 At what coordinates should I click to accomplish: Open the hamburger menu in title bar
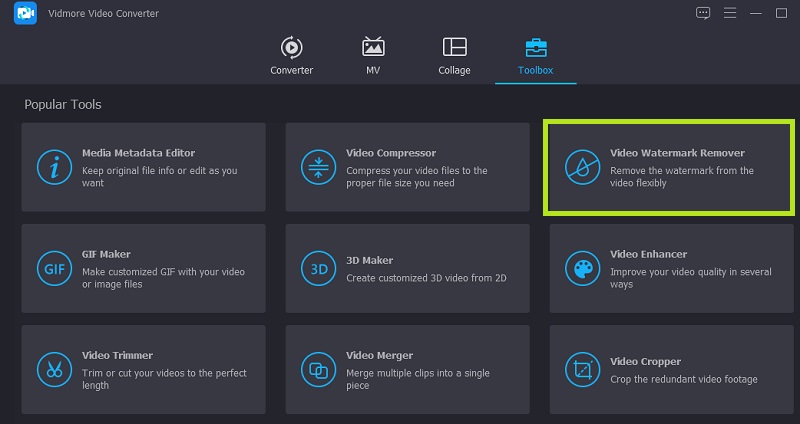point(729,13)
